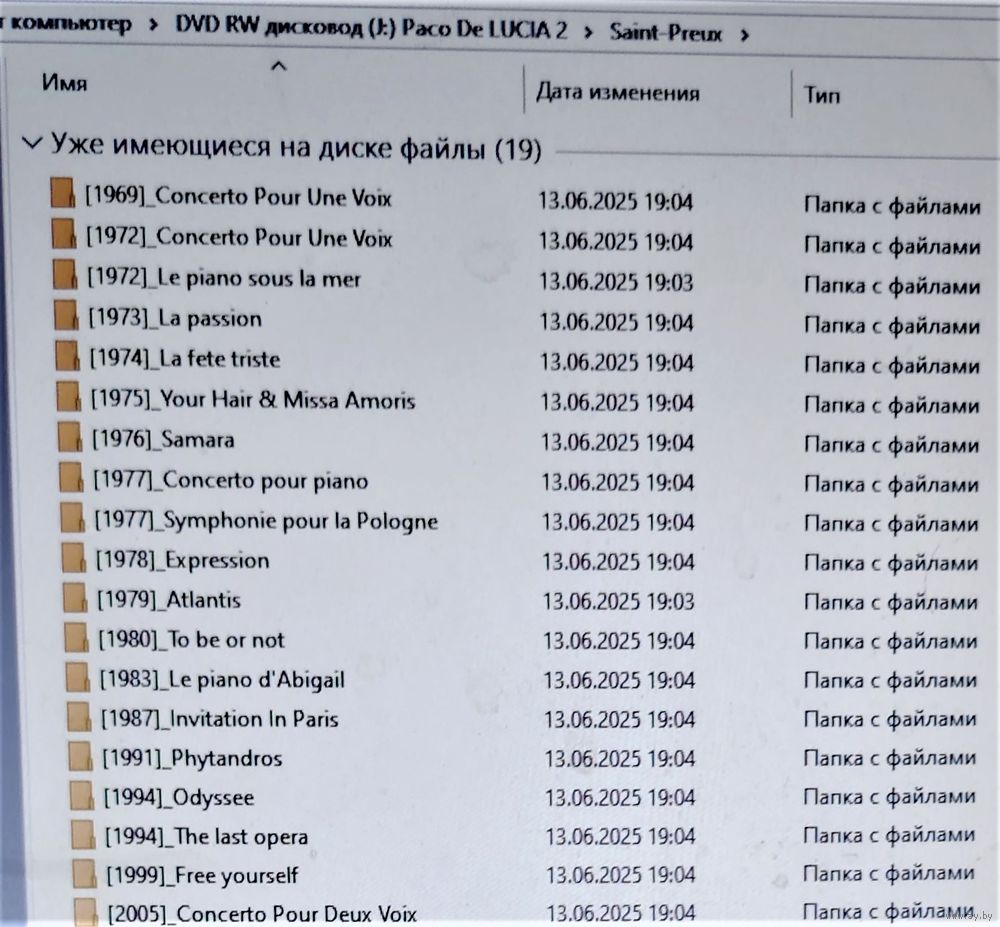Screen dimensions: 1000x927
Task: Select [1975]_Your Hair & Missa Amoris name
Action: tap(253, 400)
